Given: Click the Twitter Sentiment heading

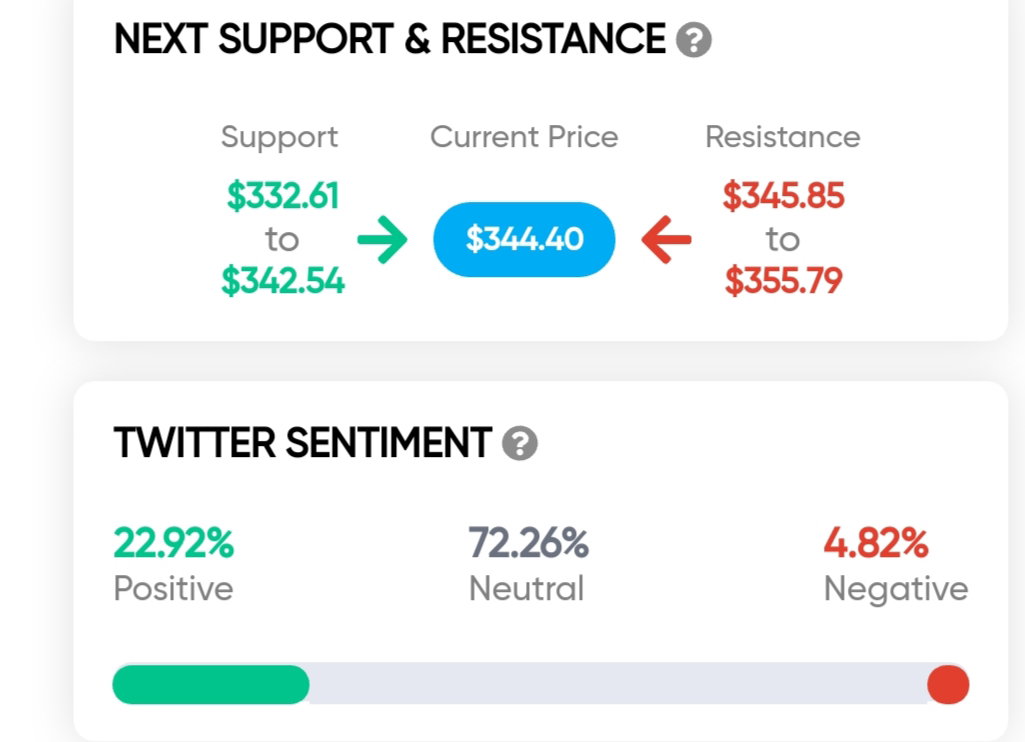Looking at the screenshot, I should pyautogui.click(x=303, y=443).
